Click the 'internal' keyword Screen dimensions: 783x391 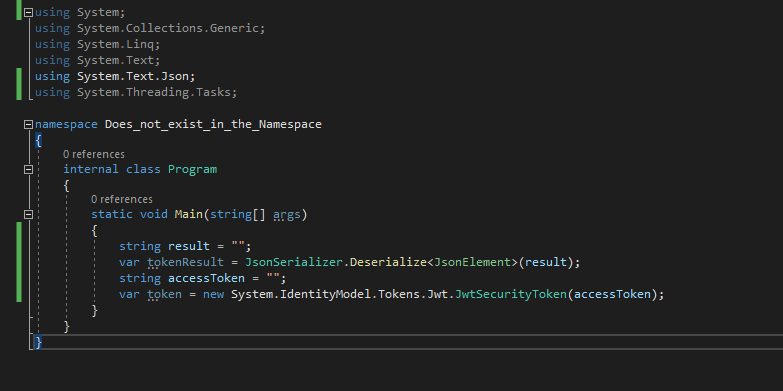[91, 169]
